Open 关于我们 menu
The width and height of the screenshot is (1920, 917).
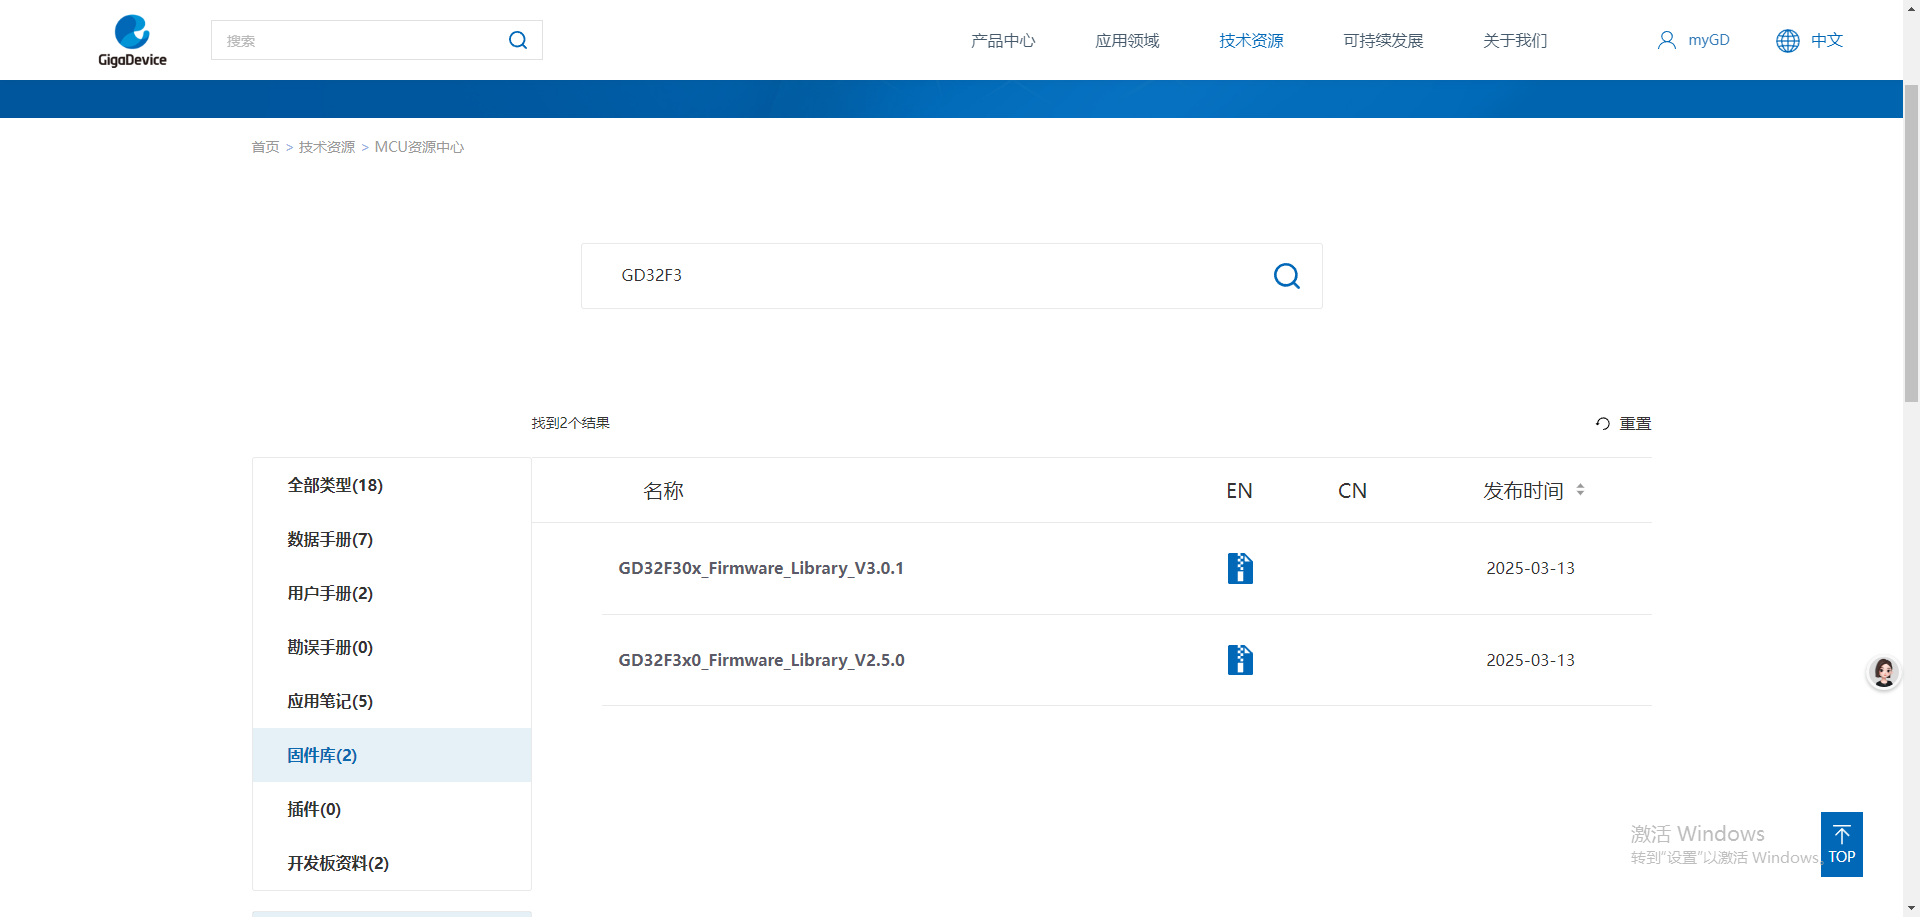tap(1515, 40)
